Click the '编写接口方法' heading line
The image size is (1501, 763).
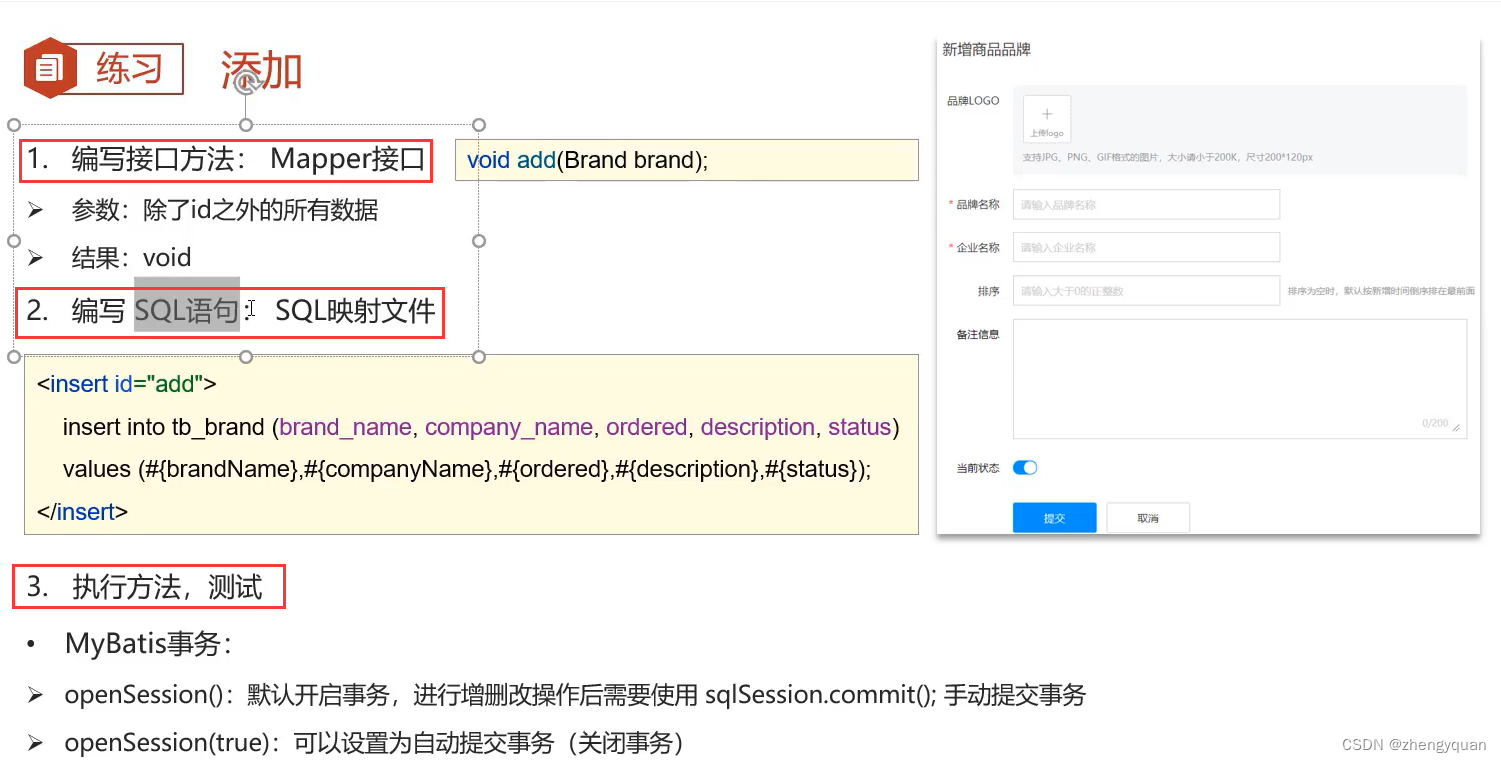coord(226,160)
